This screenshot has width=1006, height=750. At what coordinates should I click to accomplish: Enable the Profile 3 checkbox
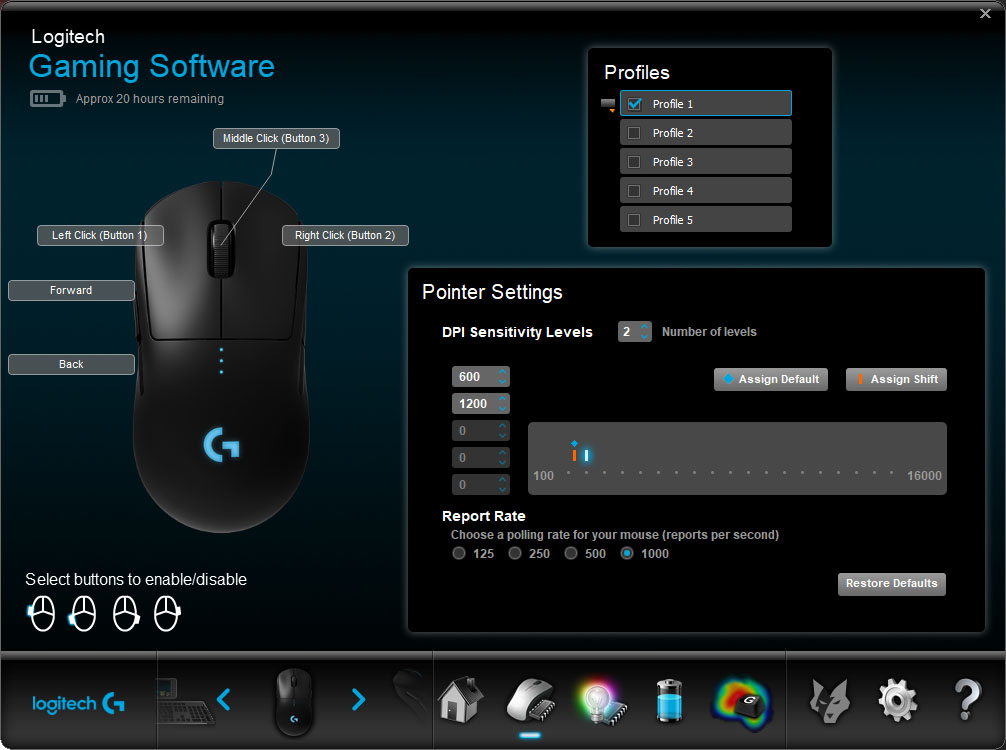pyautogui.click(x=634, y=162)
